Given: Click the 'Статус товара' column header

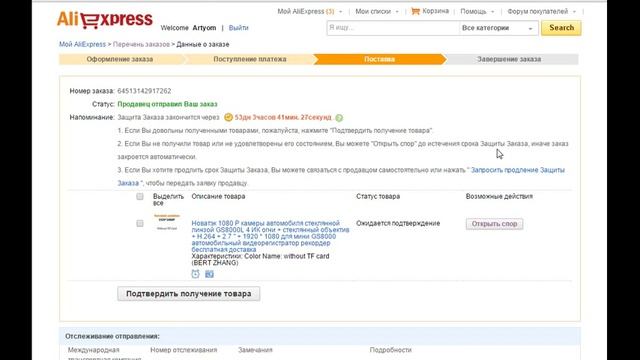Looking at the screenshot, I should pos(378,196).
